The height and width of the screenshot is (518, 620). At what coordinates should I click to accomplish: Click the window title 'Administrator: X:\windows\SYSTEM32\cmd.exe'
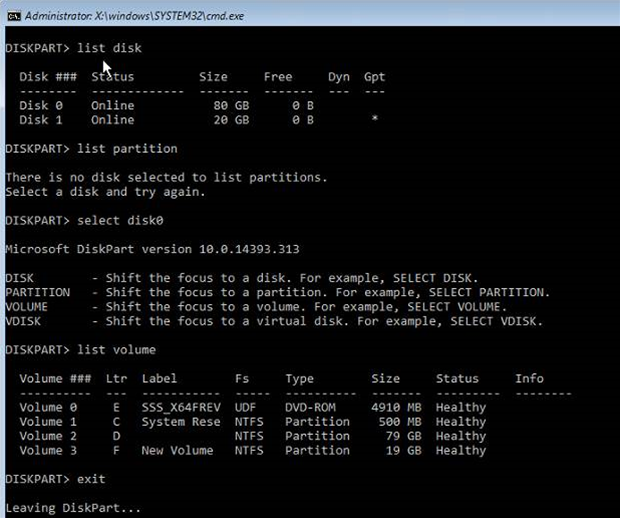(134, 16)
